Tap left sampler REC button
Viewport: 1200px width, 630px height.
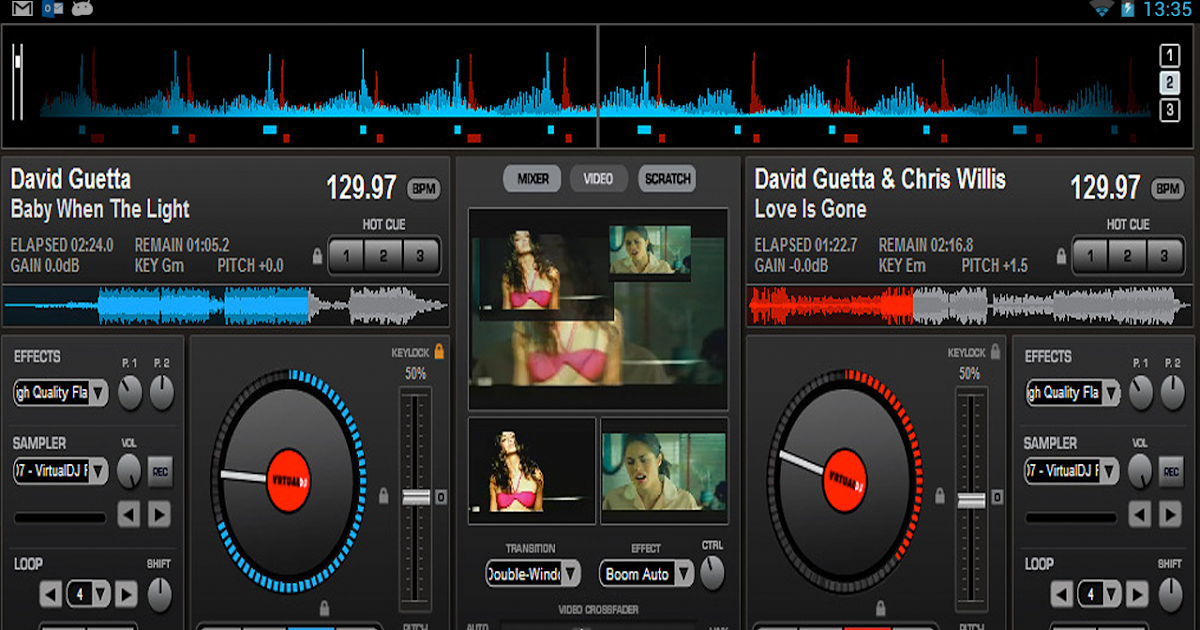[x=160, y=472]
